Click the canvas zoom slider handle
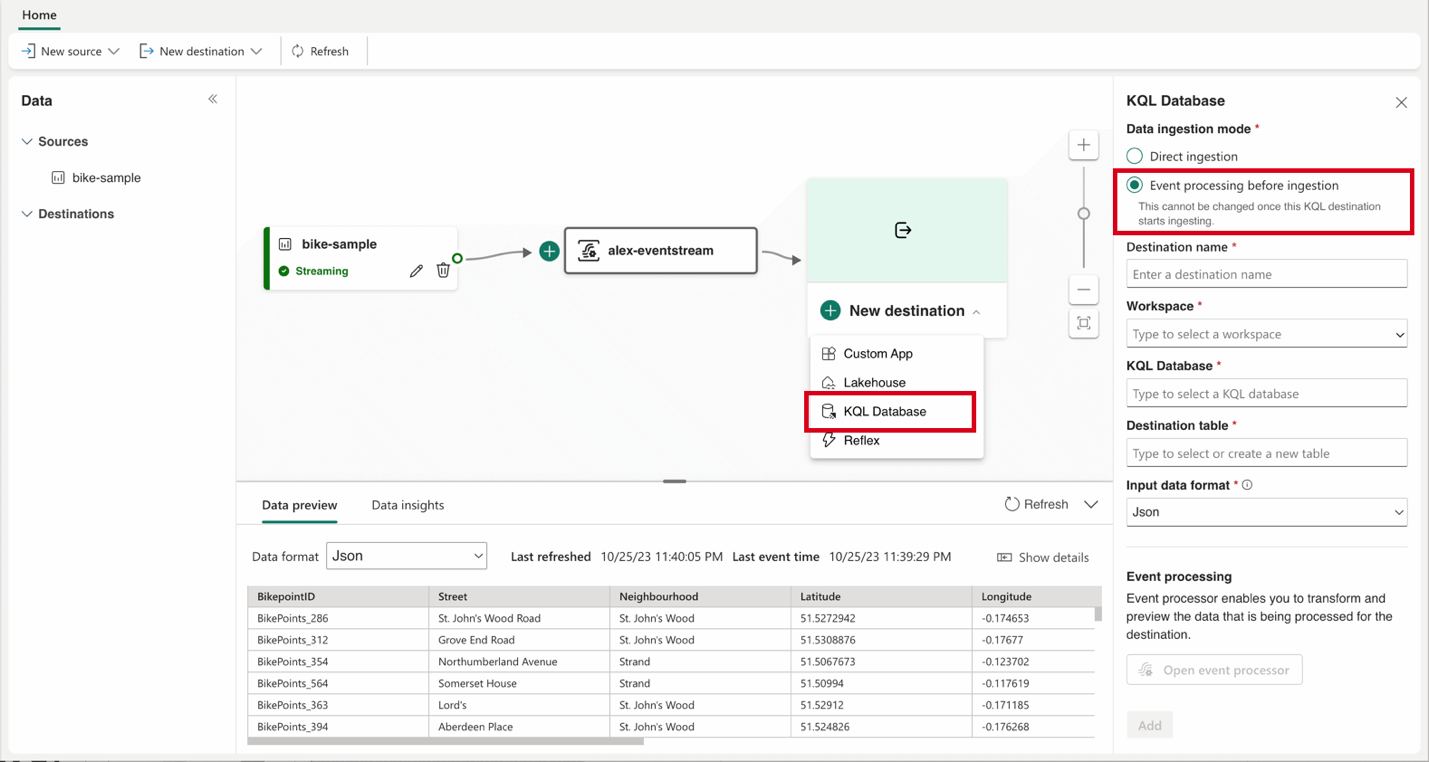 click(x=1084, y=214)
